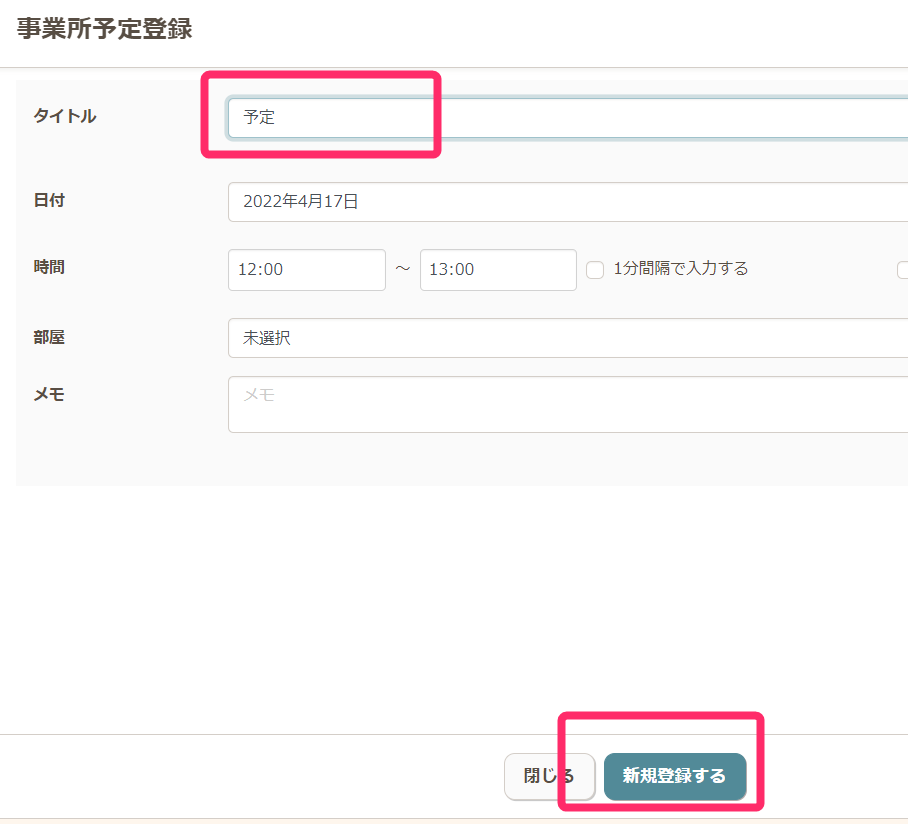Screen dimensions: 908x824
Task: Open the start time field 12:00
Action: 306,270
